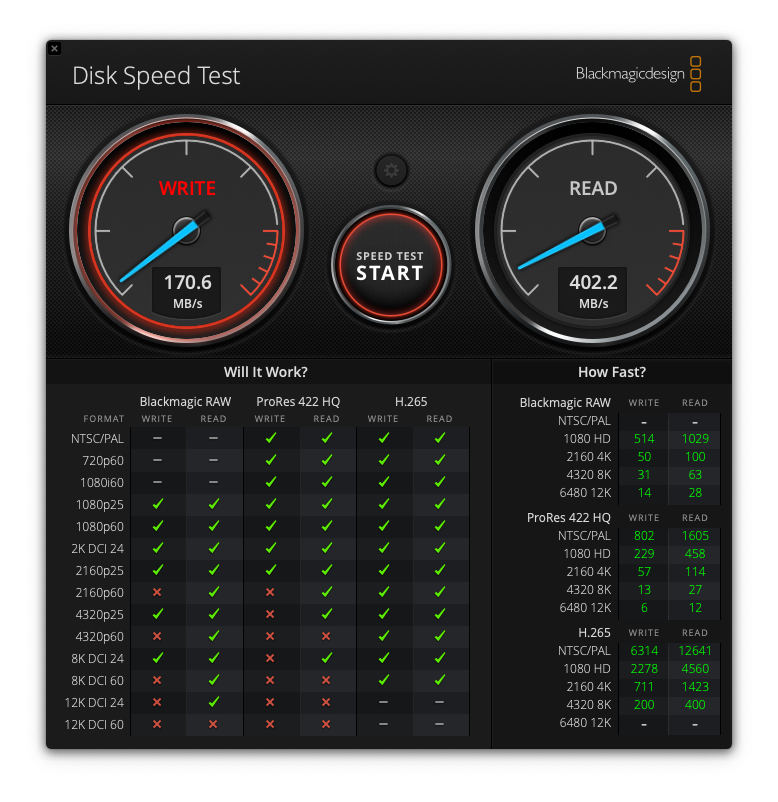Click the 2K DCI 24 format row label
Viewport: 778px width, 802px height.
[x=97, y=549]
